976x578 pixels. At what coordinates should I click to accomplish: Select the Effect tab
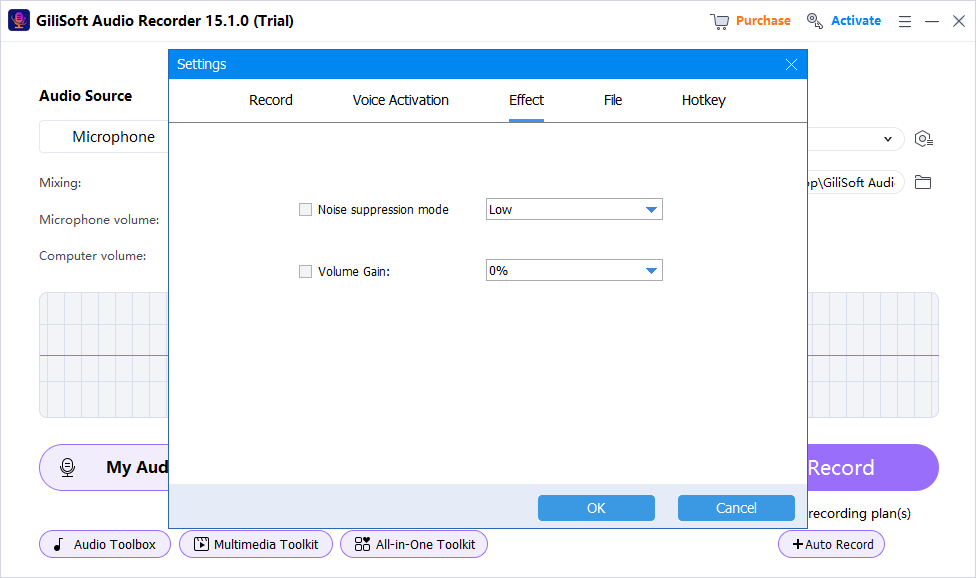click(x=526, y=100)
